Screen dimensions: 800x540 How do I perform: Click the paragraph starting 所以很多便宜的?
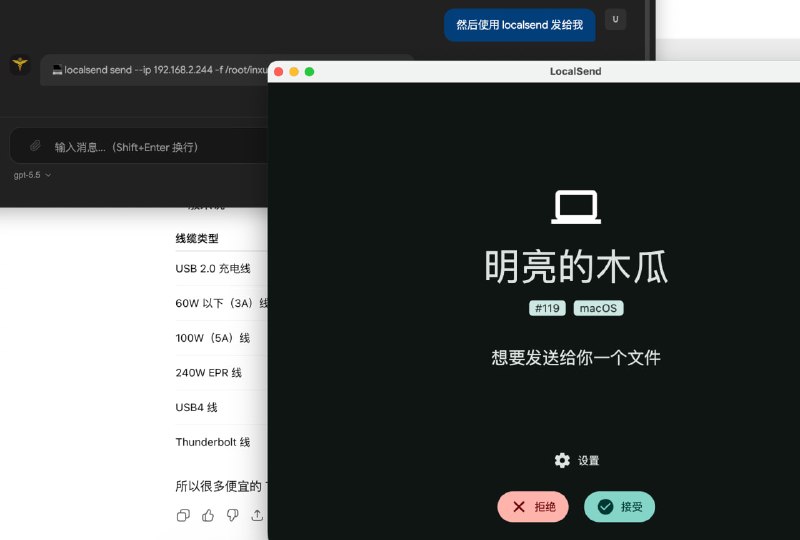pyautogui.click(x=221, y=486)
